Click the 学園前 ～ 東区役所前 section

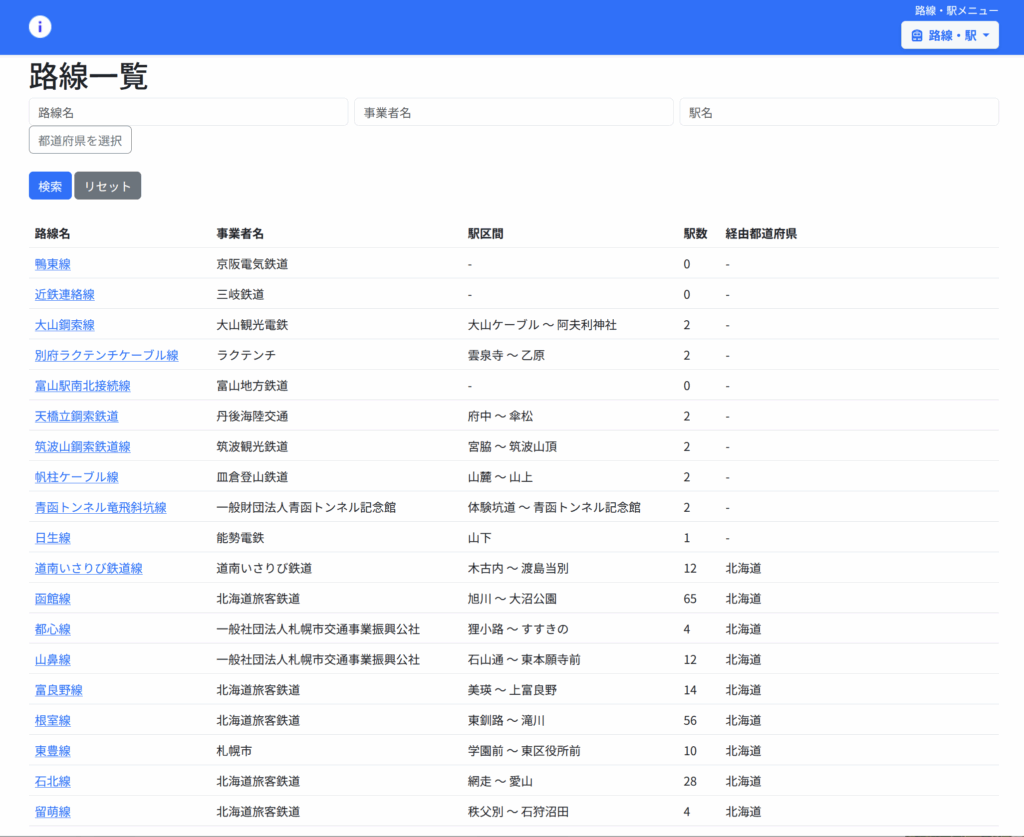point(524,751)
